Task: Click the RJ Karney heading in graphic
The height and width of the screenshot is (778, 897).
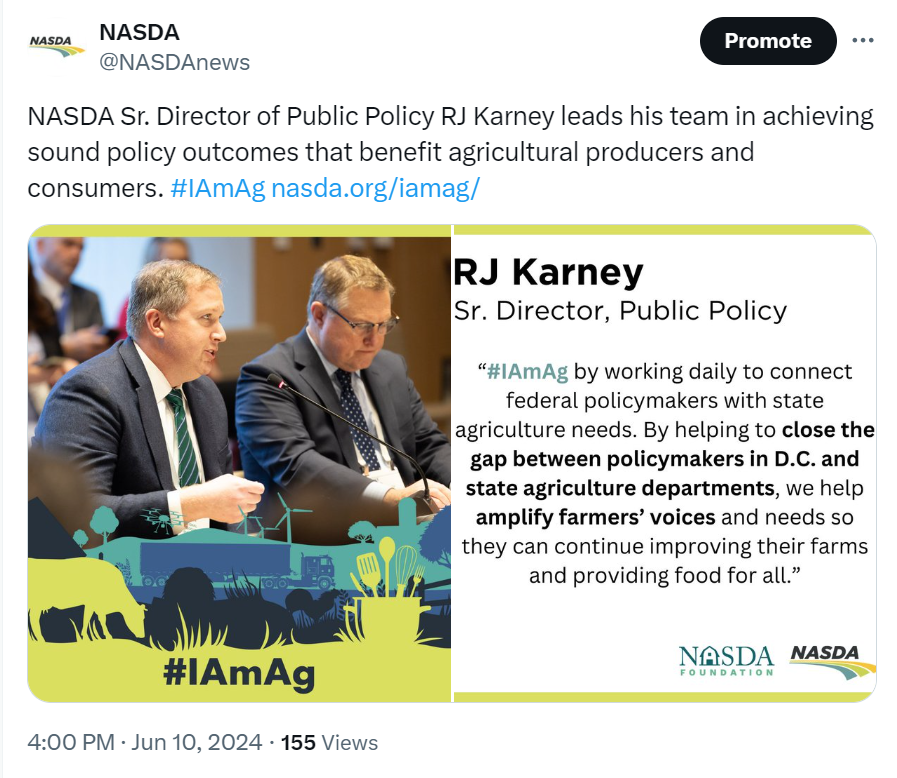Action: coord(548,272)
